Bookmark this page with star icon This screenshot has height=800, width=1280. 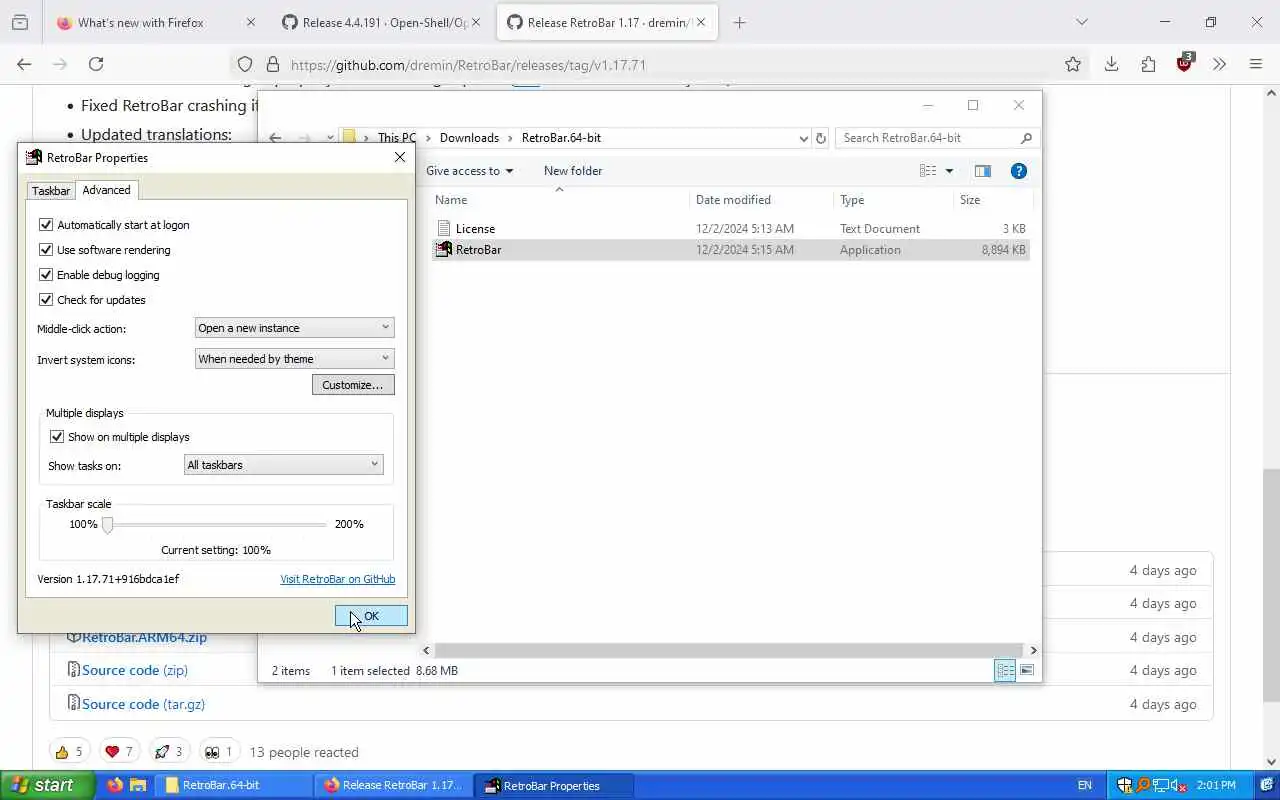coord(1073,65)
